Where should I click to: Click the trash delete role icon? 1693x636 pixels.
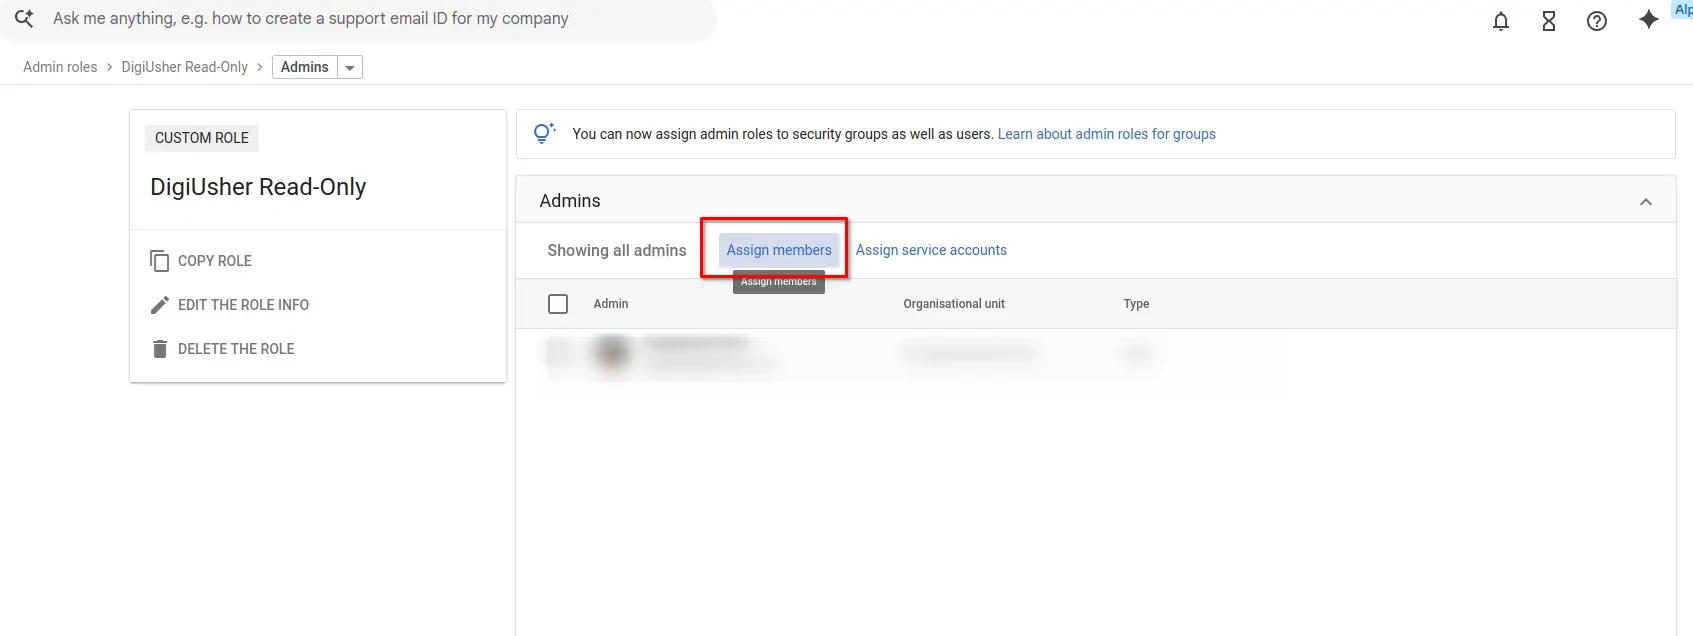(x=160, y=349)
